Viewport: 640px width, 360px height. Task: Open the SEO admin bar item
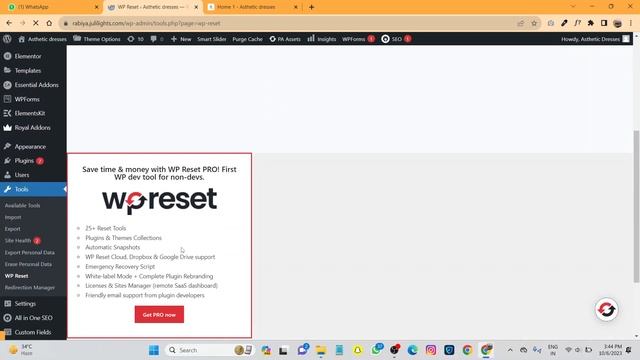point(396,39)
